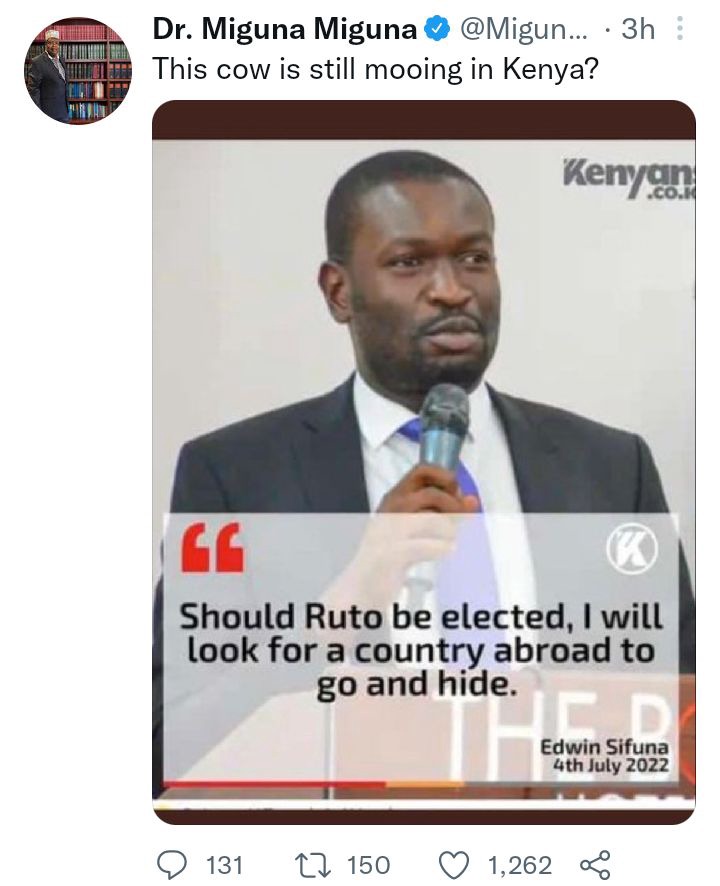The width and height of the screenshot is (720, 886).
Task: Open the tweet's three-dot more options menu
Action: (x=679, y=28)
